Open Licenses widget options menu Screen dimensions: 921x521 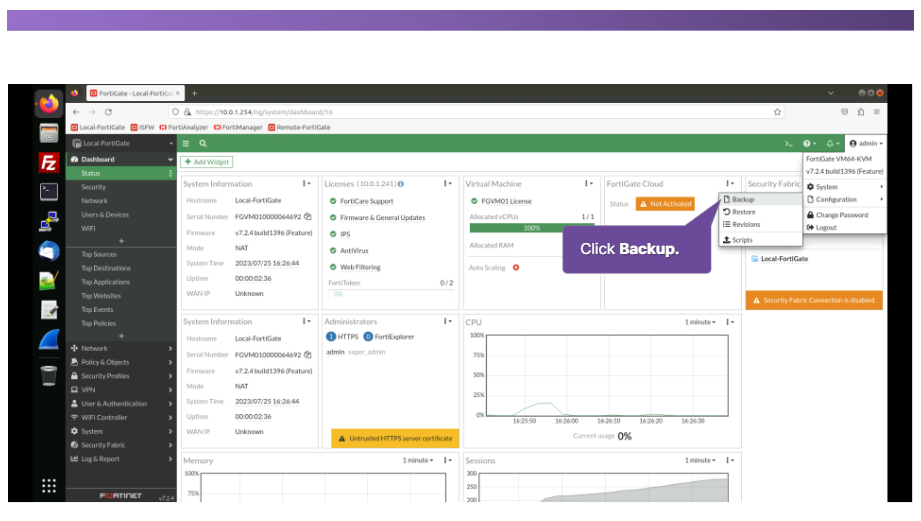[x=447, y=183]
